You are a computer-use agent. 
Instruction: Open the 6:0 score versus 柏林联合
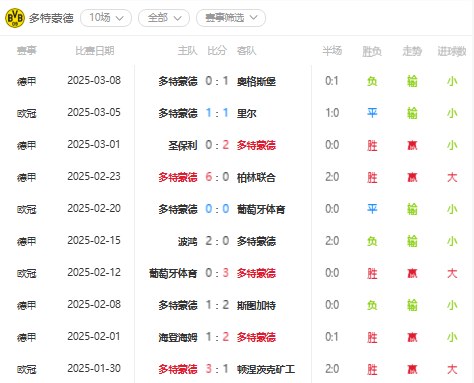click(217, 177)
